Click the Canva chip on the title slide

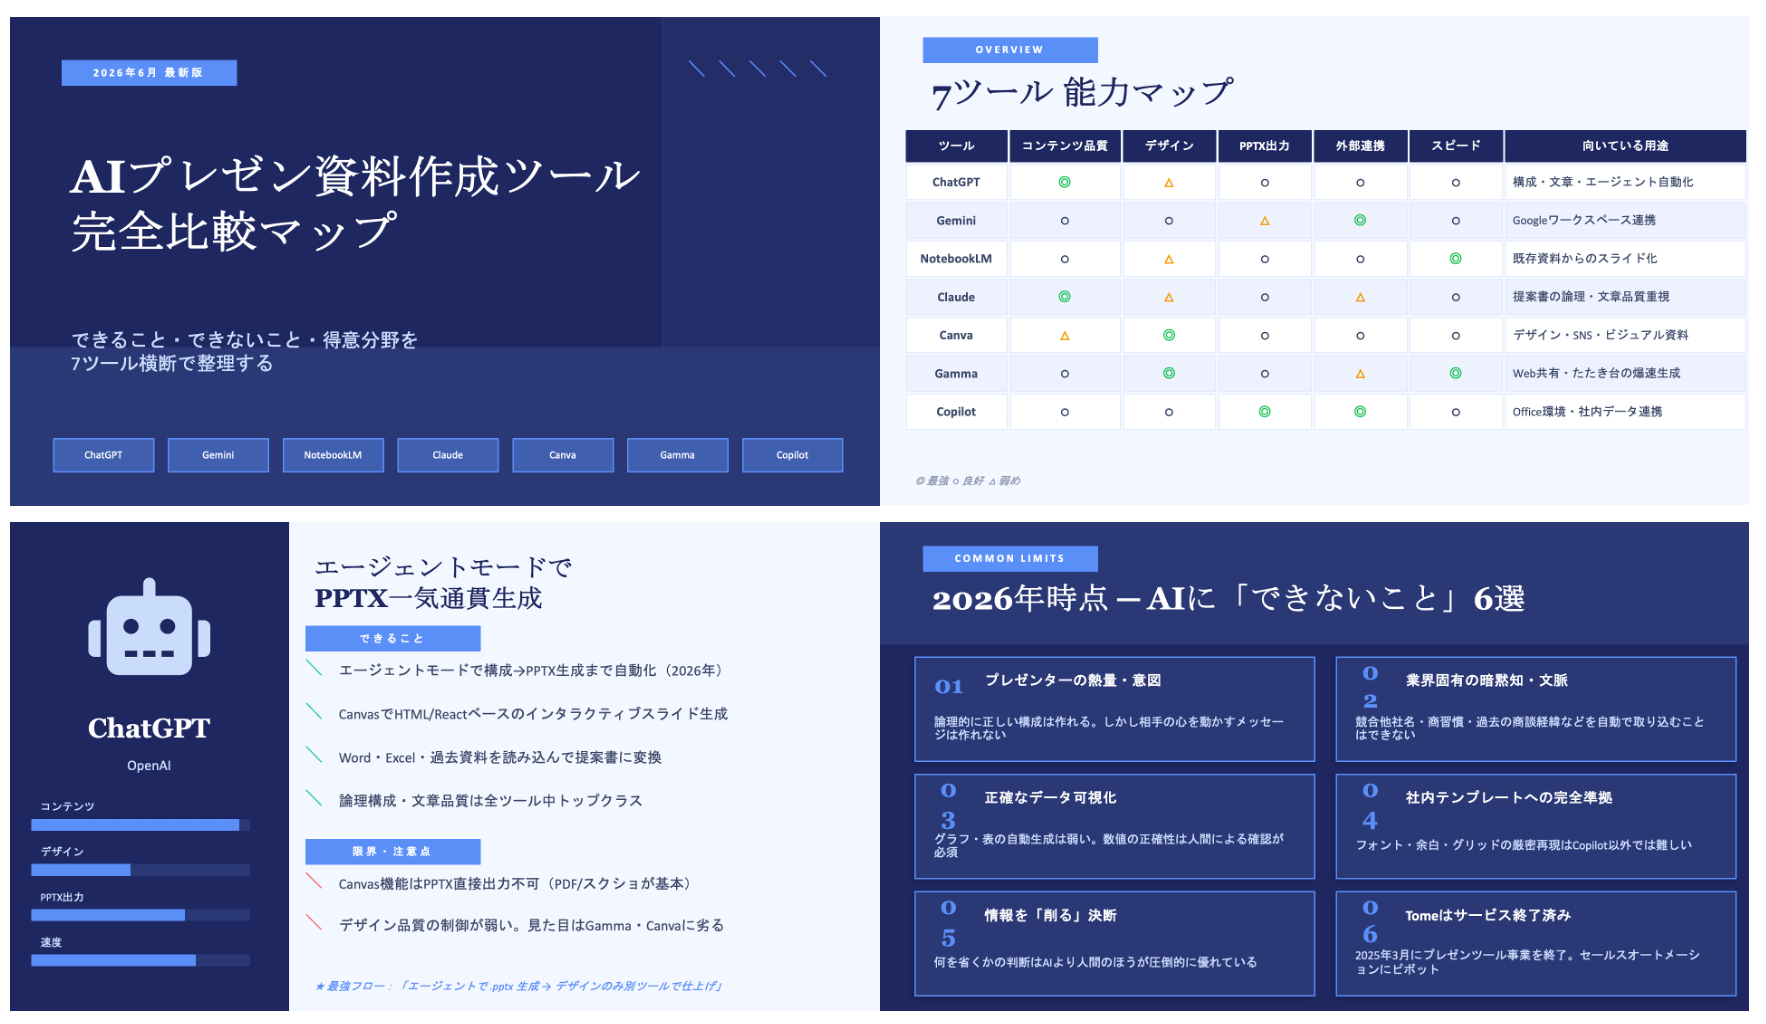[563, 455]
